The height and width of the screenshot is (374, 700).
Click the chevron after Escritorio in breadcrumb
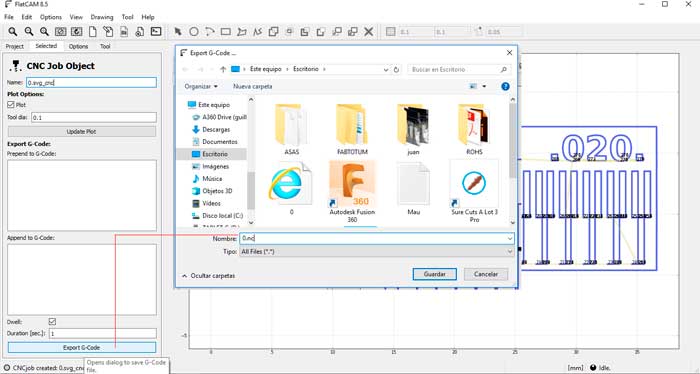(x=324, y=70)
